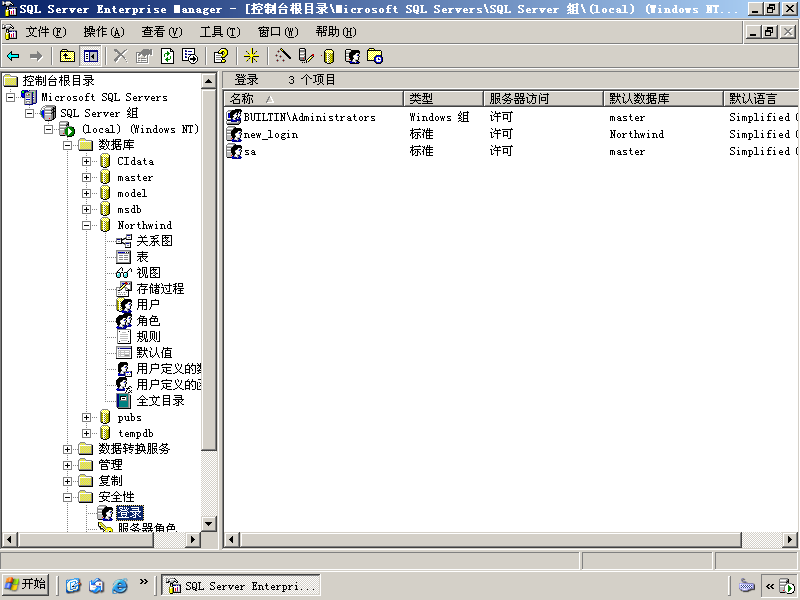Click the yellow star New icon
The height and width of the screenshot is (600, 800).
[x=251, y=56]
